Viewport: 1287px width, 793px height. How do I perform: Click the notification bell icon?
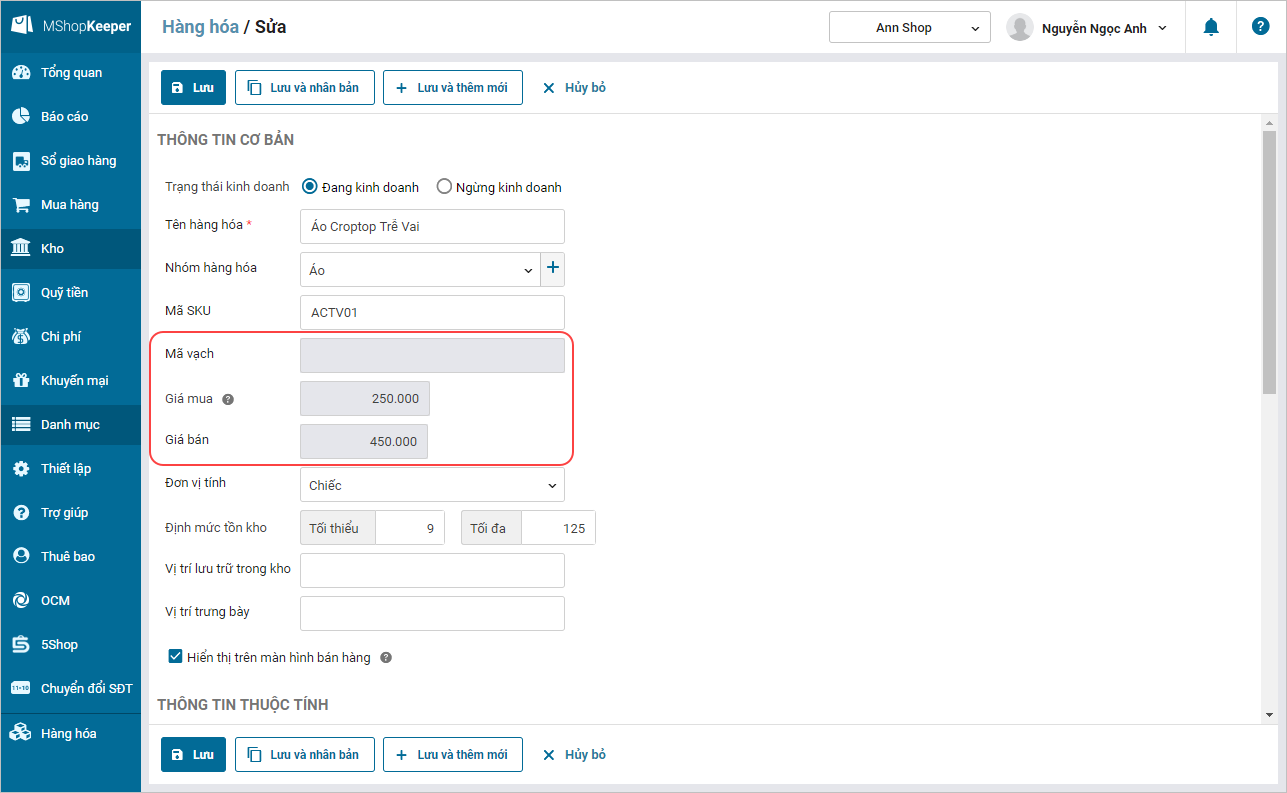(1211, 27)
